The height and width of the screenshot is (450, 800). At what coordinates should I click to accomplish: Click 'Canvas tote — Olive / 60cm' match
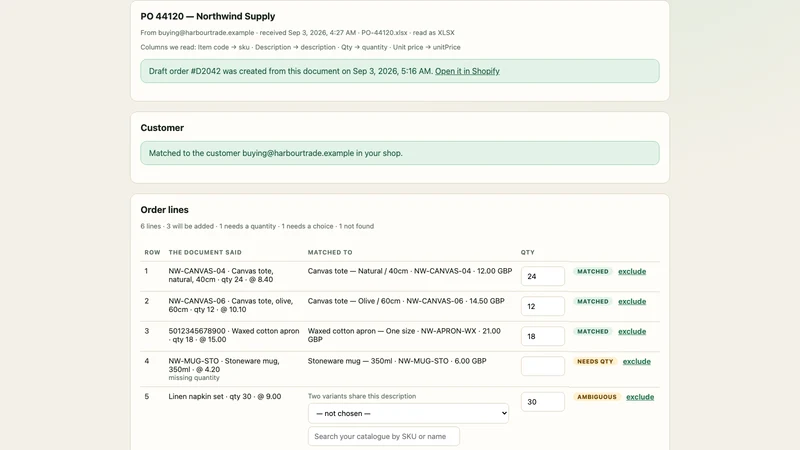406,301
